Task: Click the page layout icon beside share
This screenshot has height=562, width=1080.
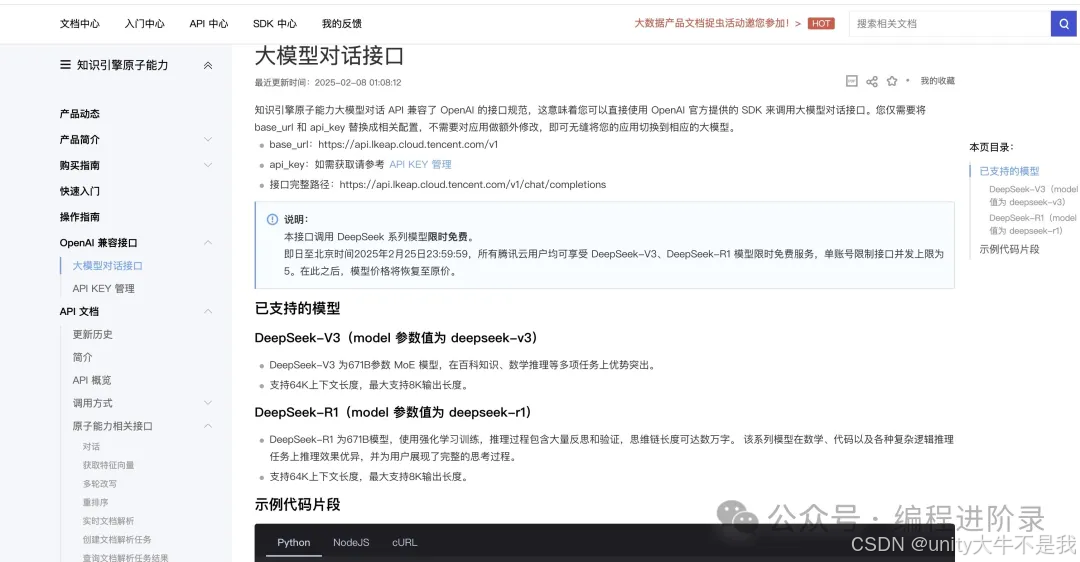Action: click(x=852, y=81)
